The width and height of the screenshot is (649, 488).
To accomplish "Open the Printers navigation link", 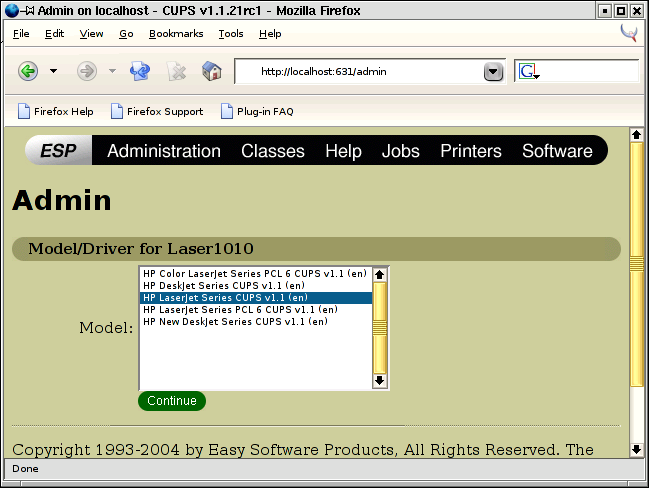I will [x=471, y=151].
